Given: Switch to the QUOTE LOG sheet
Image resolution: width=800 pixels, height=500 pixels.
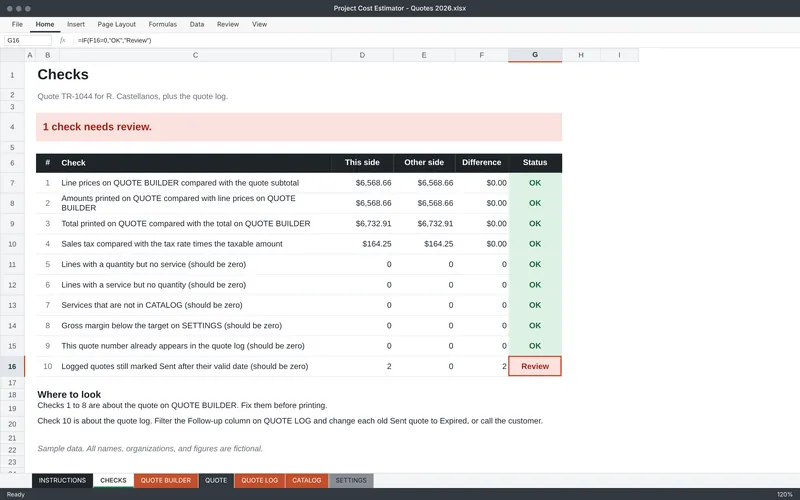Looking at the screenshot, I should 260,480.
